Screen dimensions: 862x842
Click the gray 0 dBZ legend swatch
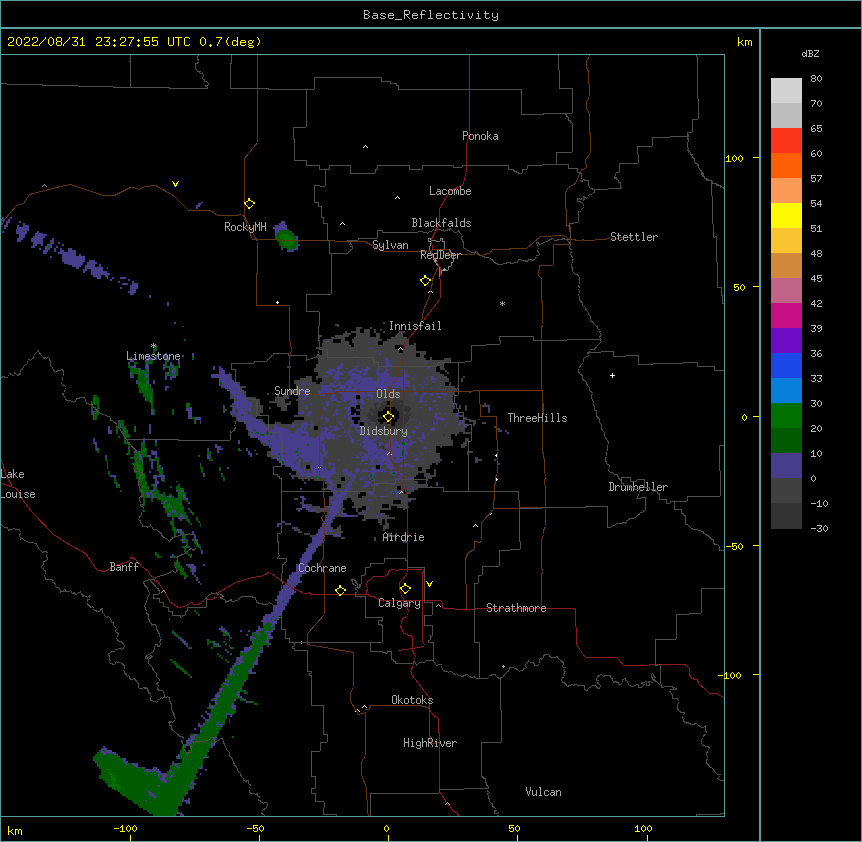[x=786, y=491]
